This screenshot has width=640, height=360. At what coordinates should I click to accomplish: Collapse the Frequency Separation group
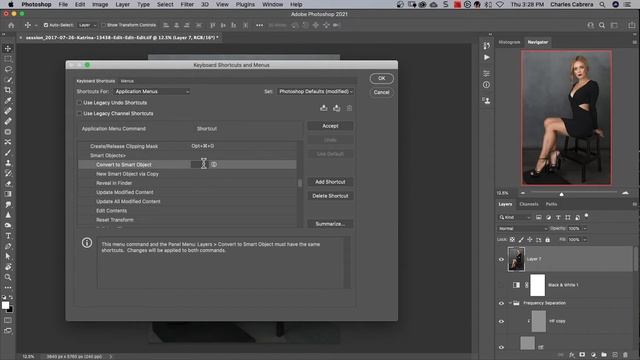[x=510, y=303]
